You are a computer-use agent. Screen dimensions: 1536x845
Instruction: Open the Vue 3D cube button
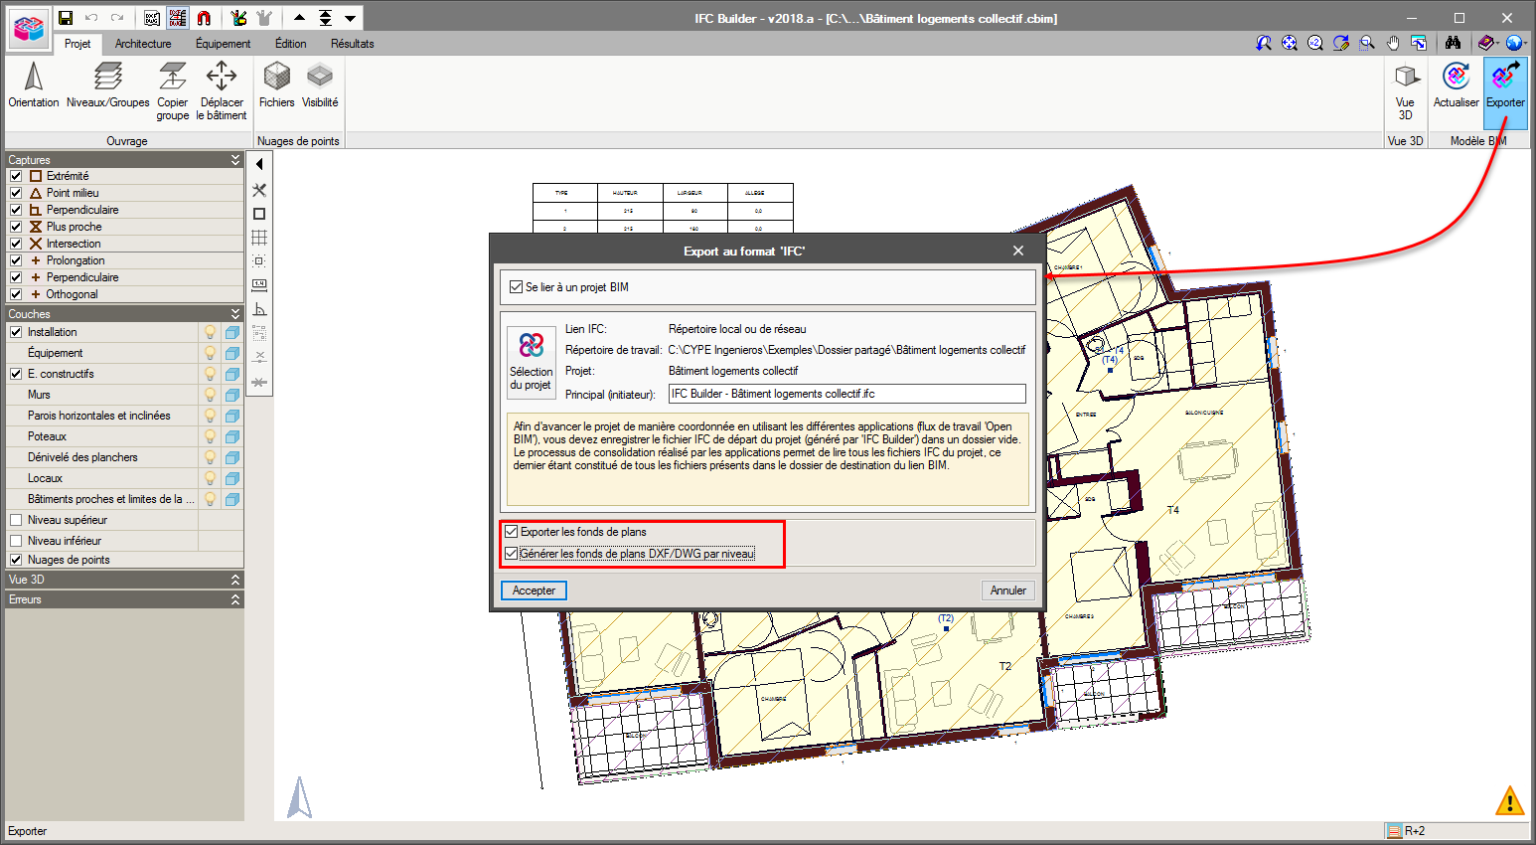[x=1405, y=91]
